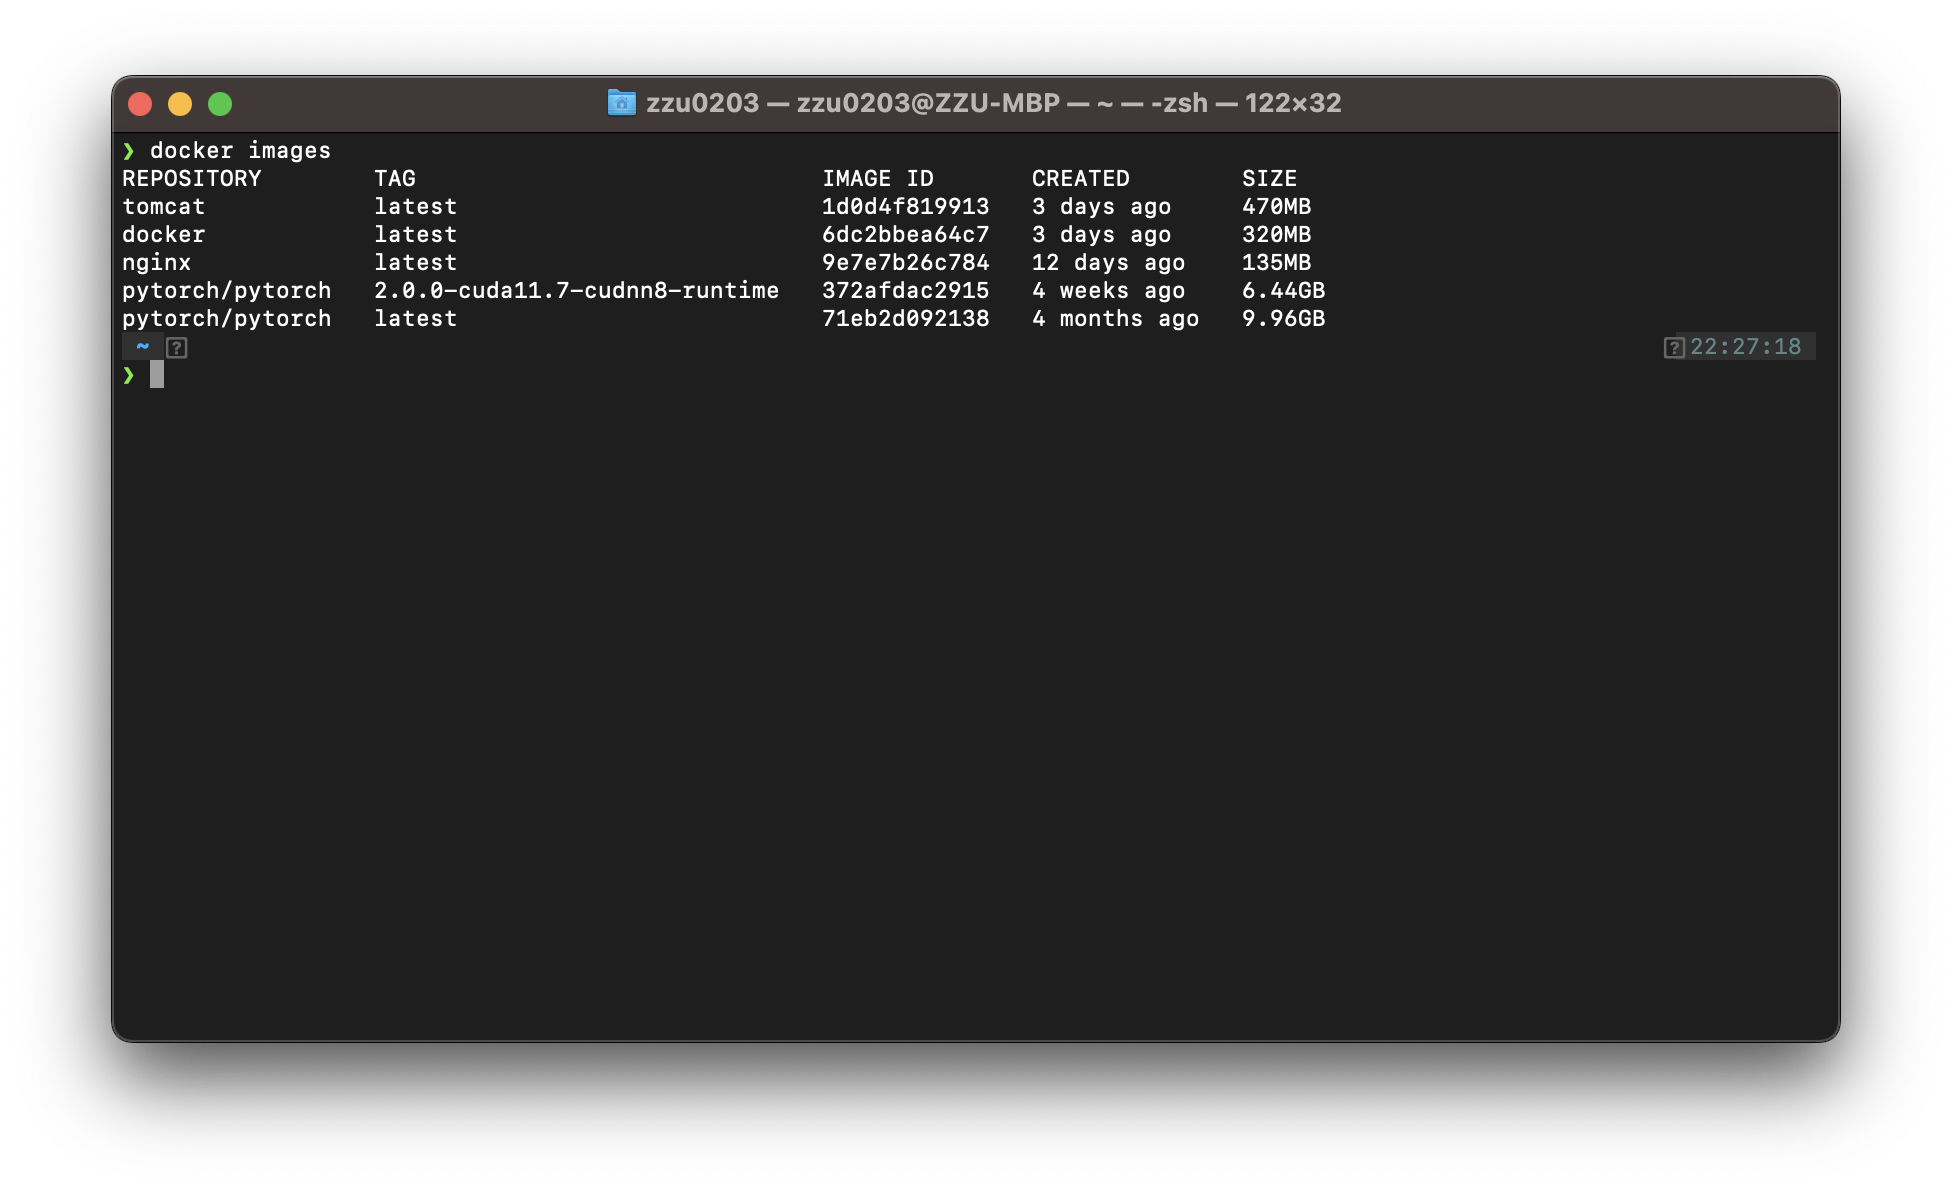This screenshot has width=1952, height=1190.
Task: Click the SIZE column header
Action: point(1269,179)
